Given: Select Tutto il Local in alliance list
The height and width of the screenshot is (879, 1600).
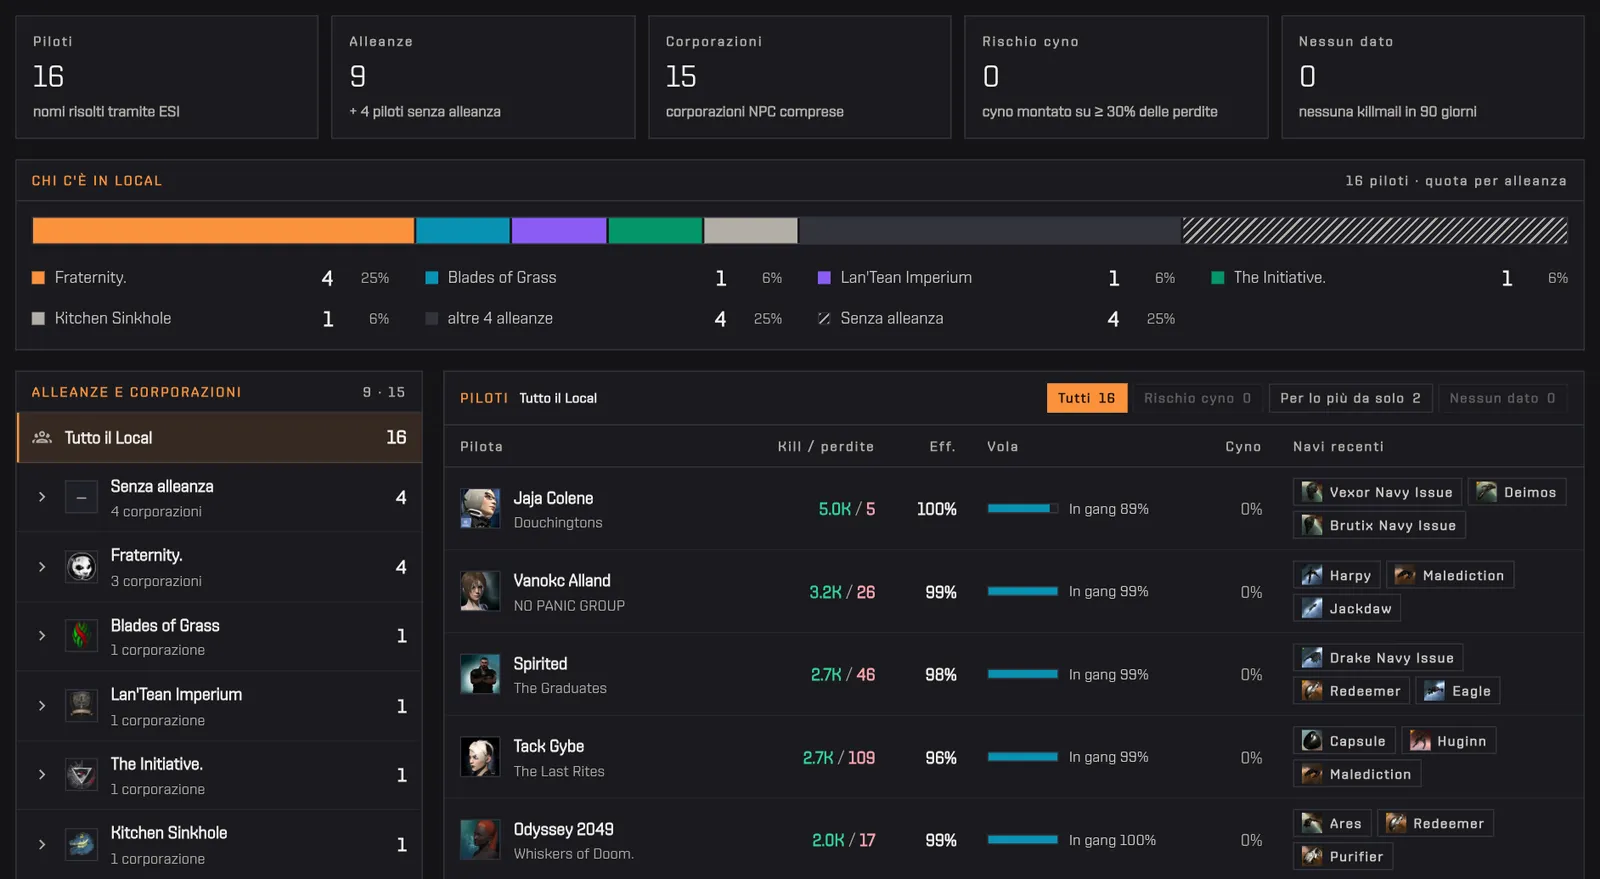Looking at the screenshot, I should 219,438.
